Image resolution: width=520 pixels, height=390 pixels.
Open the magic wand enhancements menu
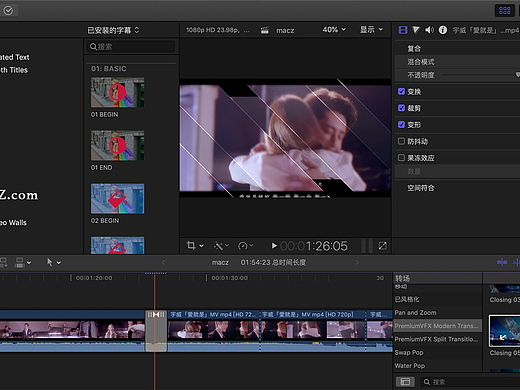point(221,246)
